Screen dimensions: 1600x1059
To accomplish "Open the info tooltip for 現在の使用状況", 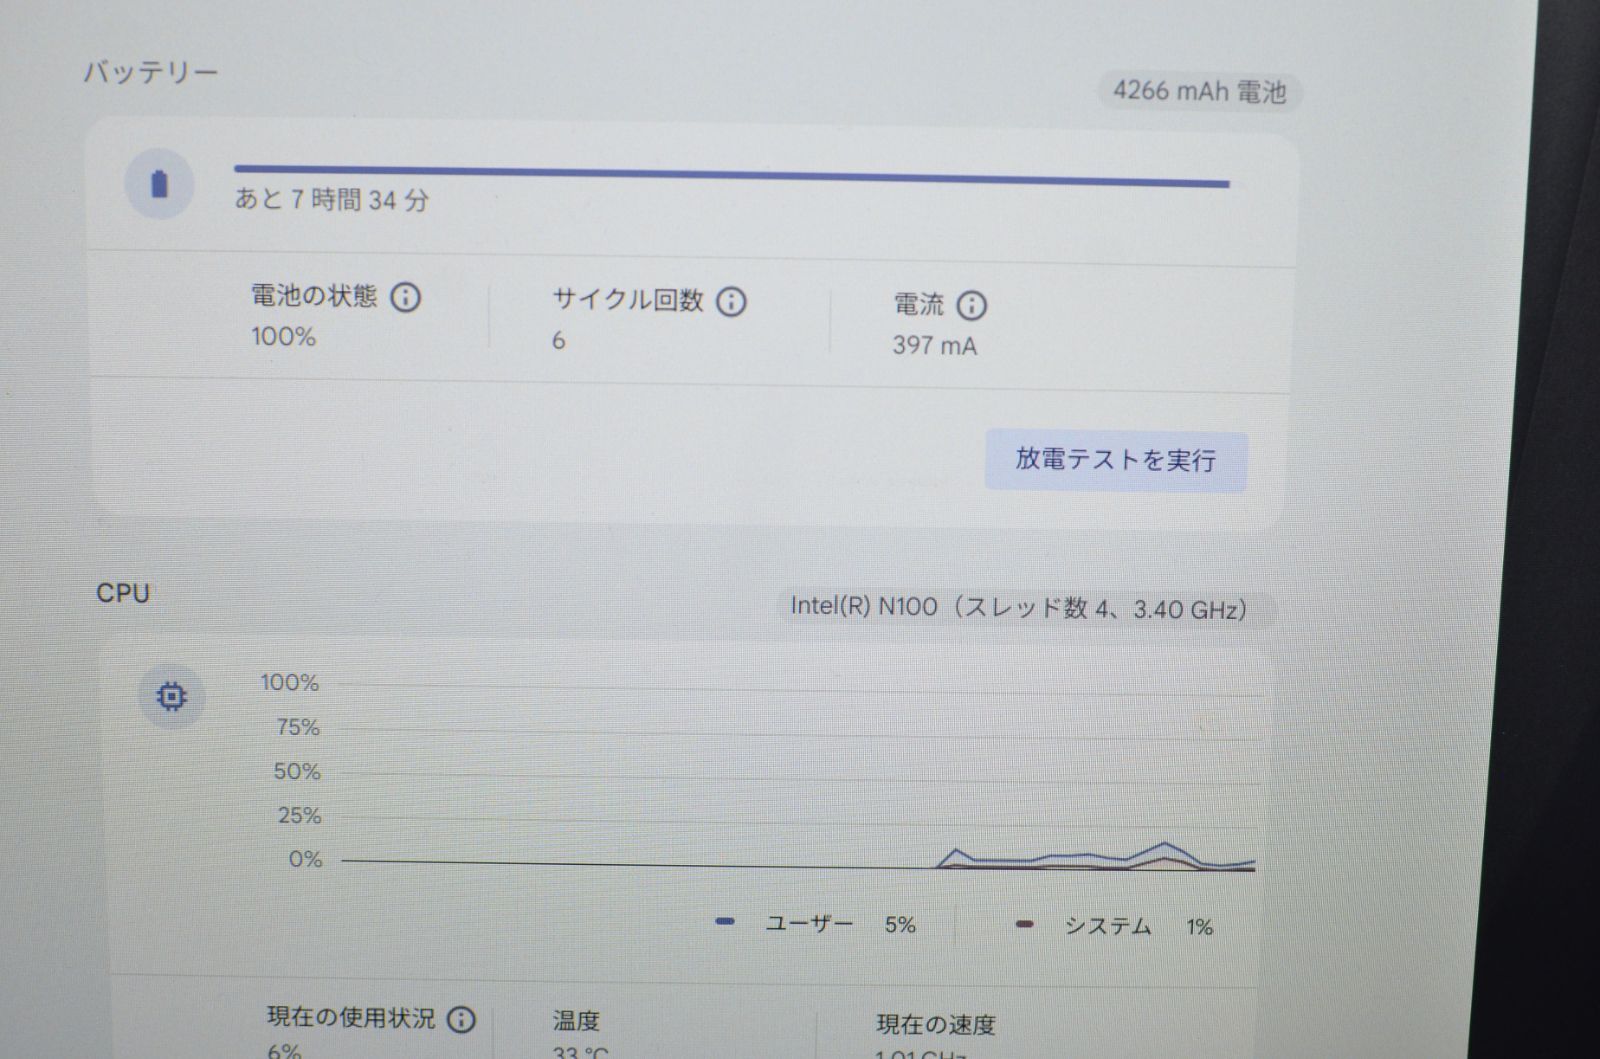I will (x=460, y=1019).
